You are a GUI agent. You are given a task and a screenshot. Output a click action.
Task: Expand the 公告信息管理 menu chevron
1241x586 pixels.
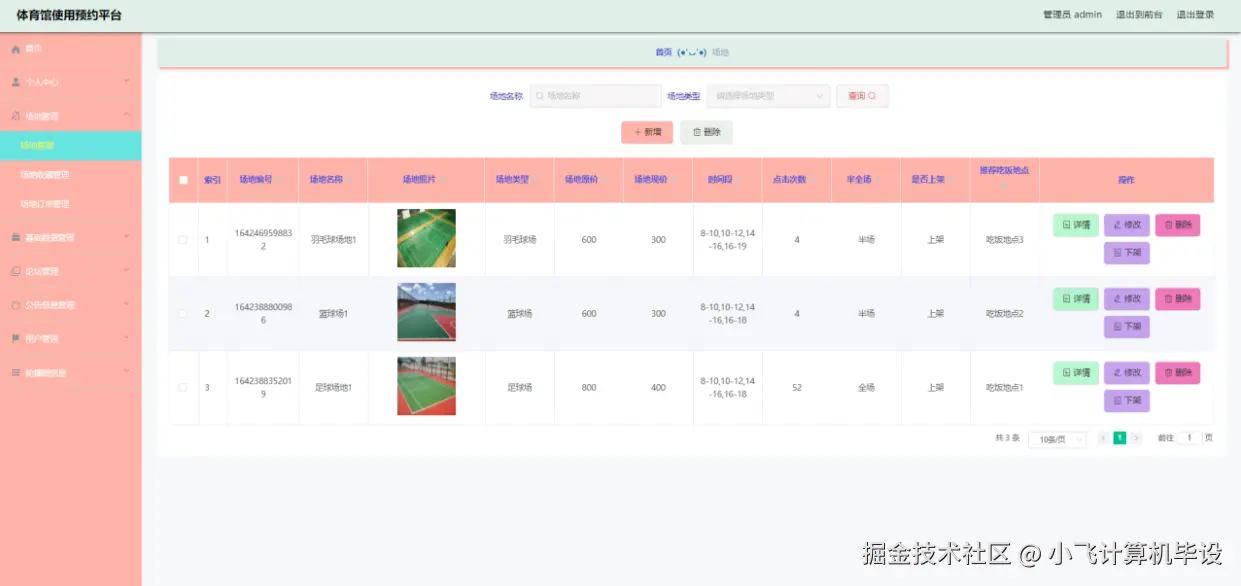(x=126, y=304)
